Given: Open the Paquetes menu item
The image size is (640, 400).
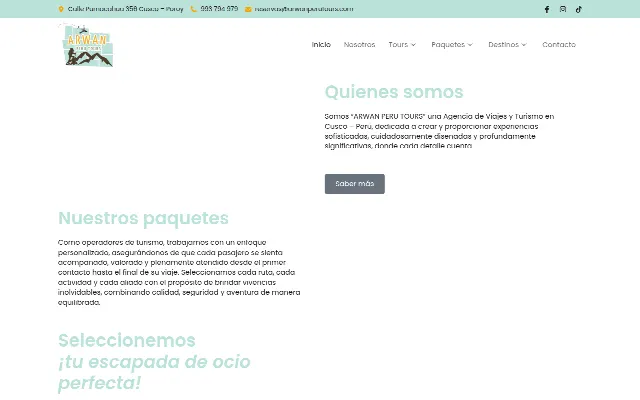Looking at the screenshot, I should pos(448,44).
